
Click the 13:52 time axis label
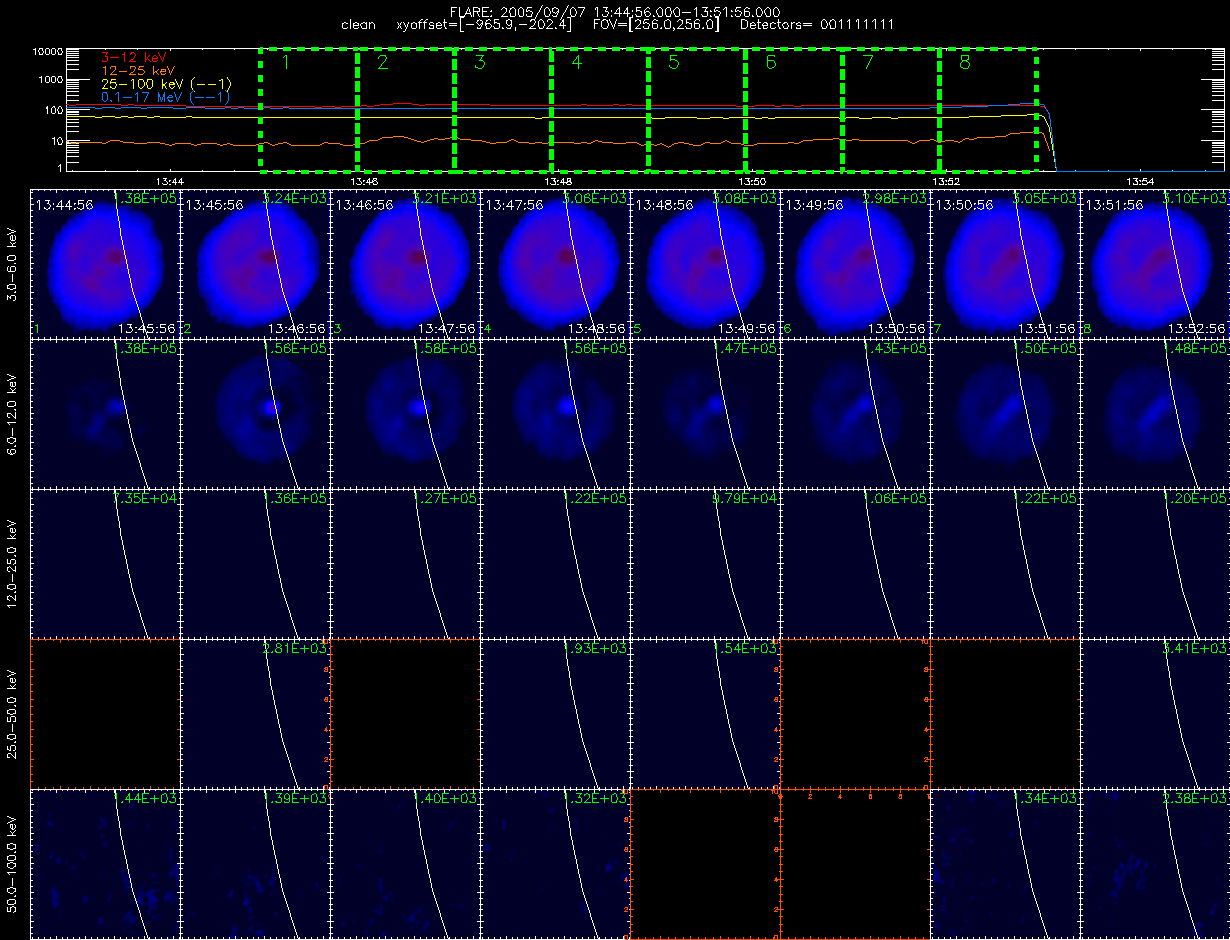tap(945, 181)
